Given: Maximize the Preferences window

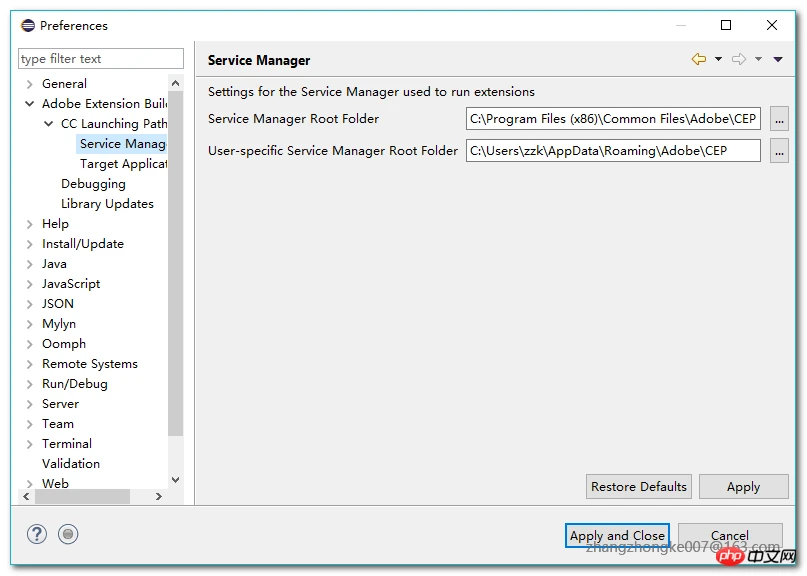Looking at the screenshot, I should (726, 25).
